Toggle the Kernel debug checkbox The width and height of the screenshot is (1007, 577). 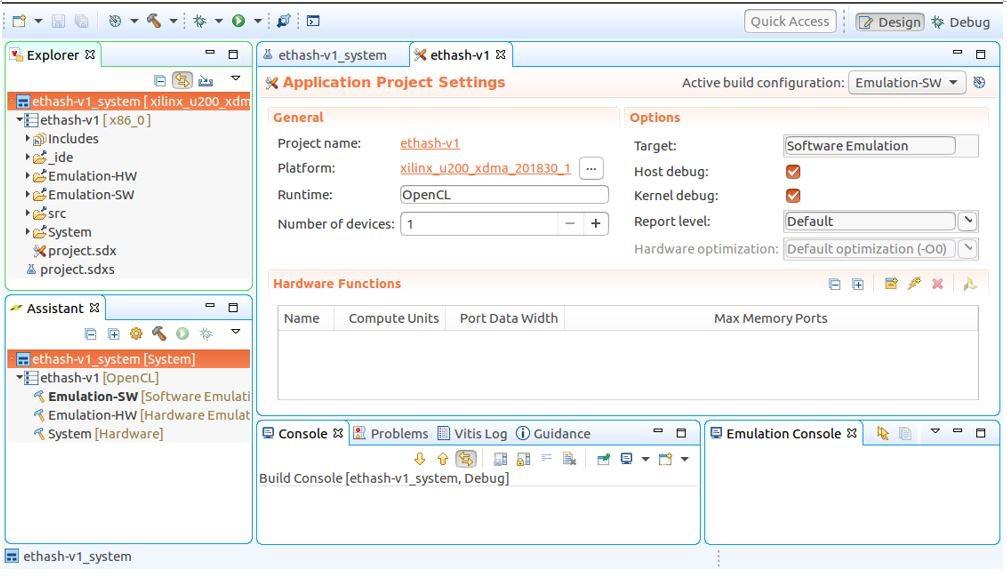coord(793,195)
